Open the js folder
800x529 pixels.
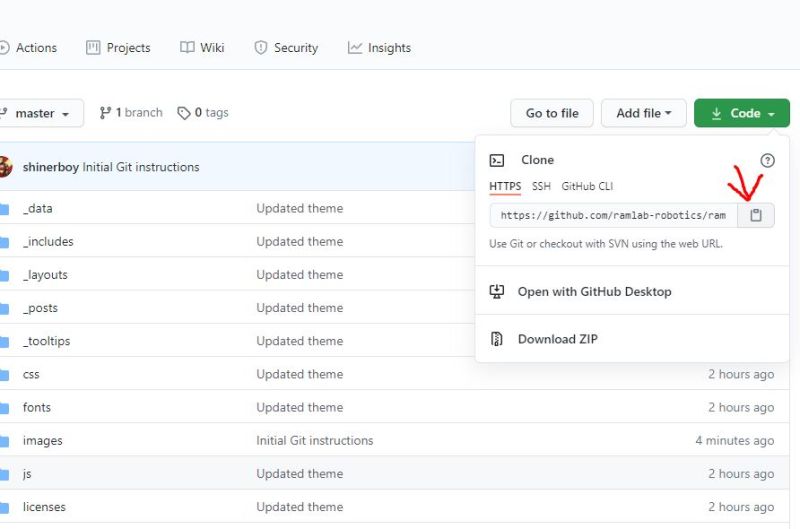tap(27, 474)
